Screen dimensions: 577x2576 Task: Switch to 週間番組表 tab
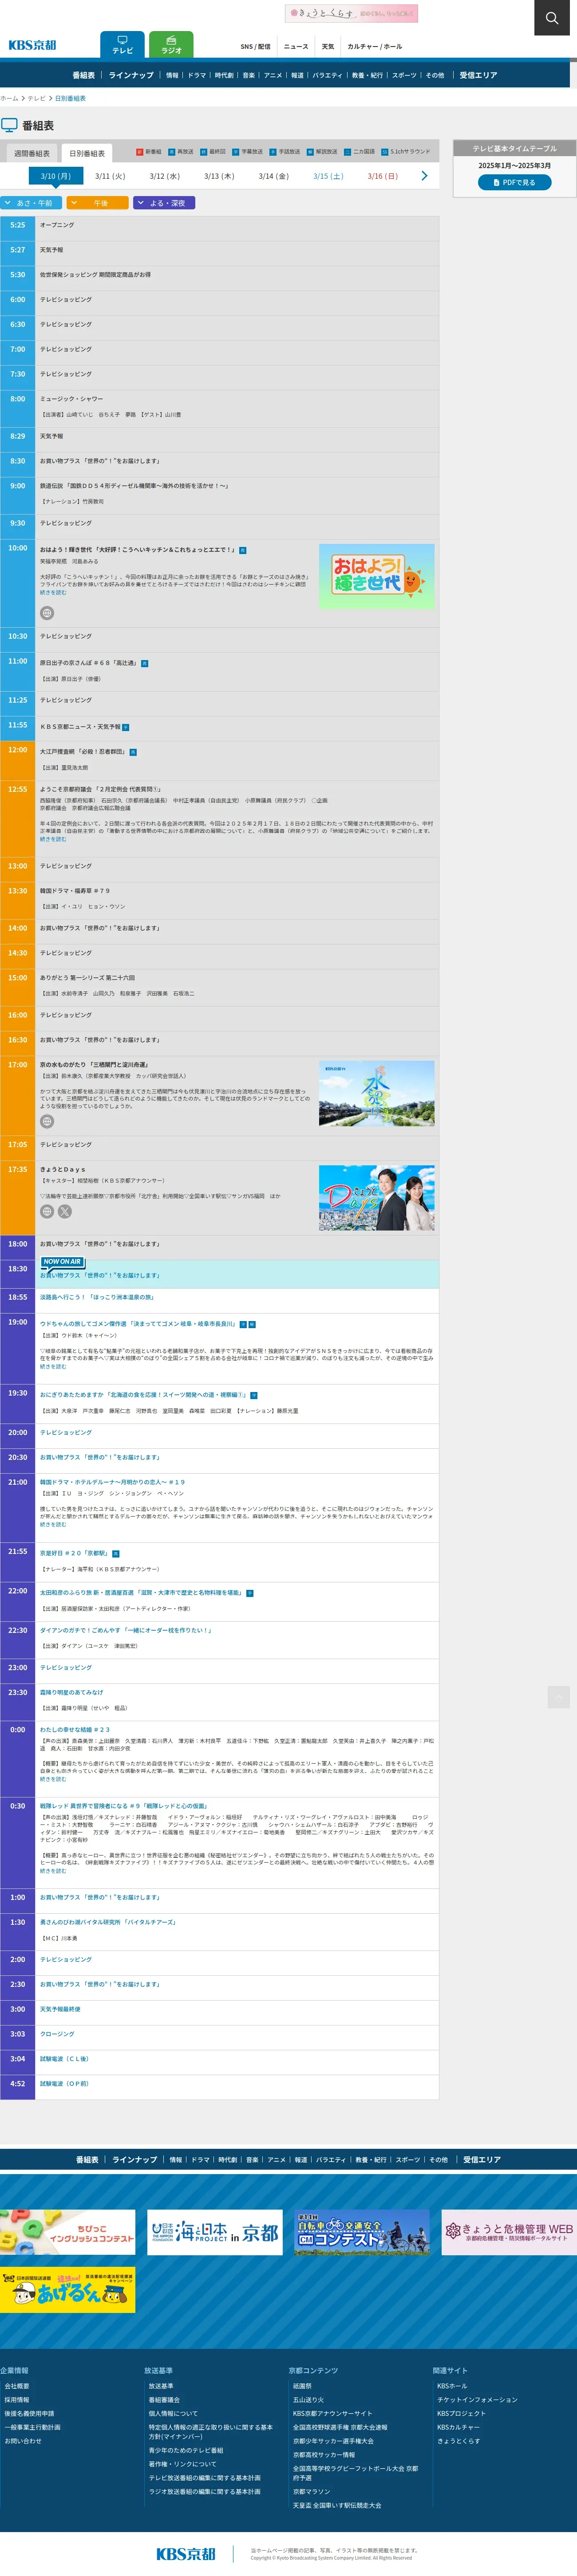32,153
